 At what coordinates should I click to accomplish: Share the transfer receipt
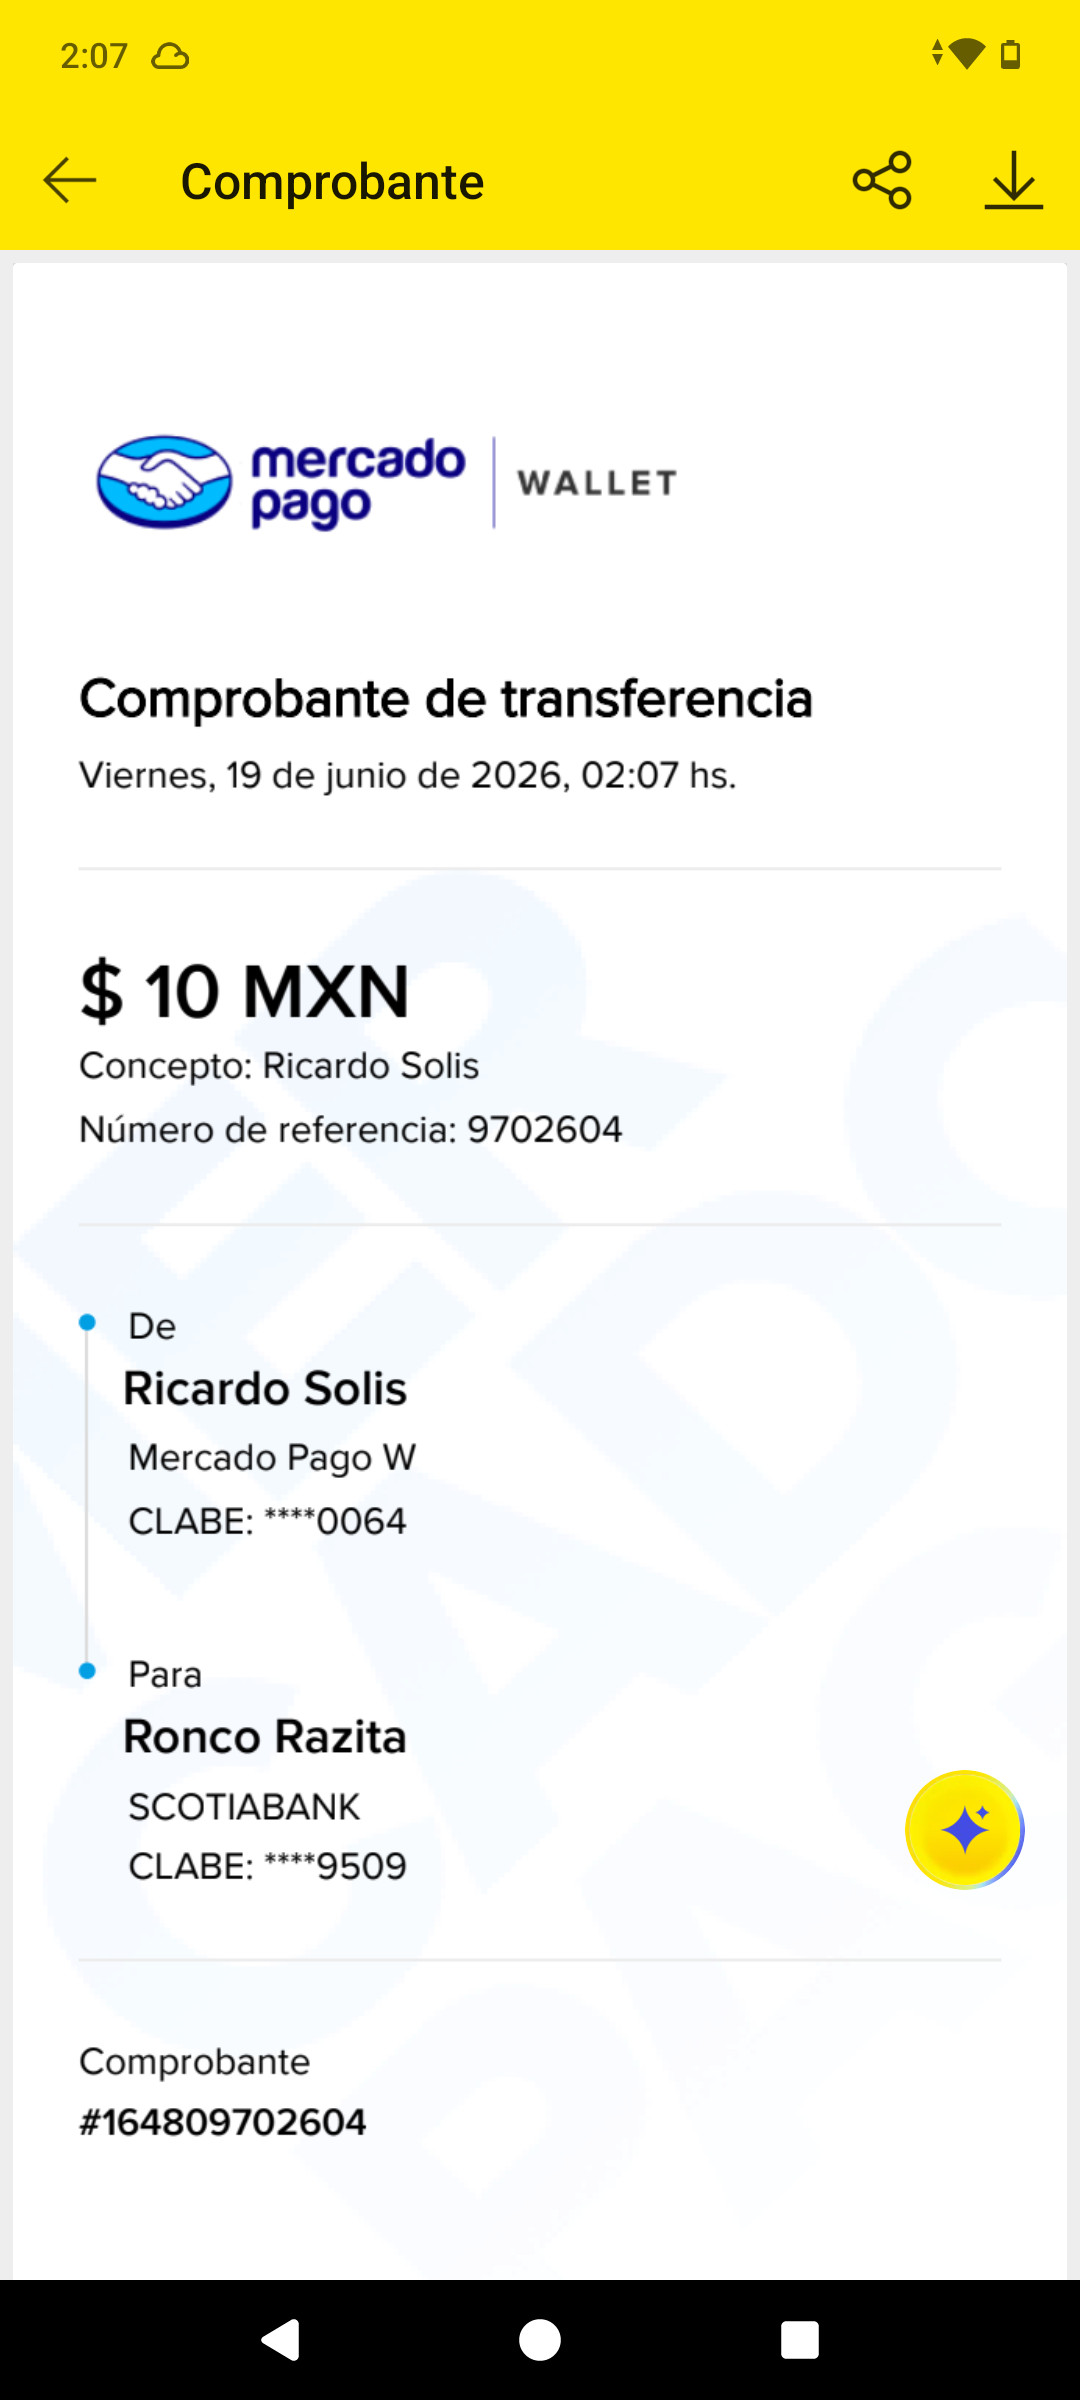coord(882,180)
